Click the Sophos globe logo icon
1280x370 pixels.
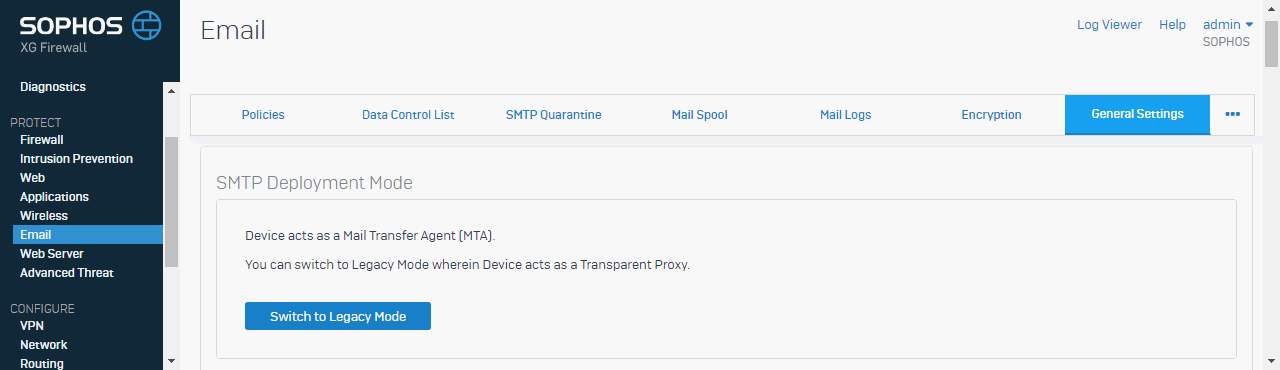(x=147, y=23)
